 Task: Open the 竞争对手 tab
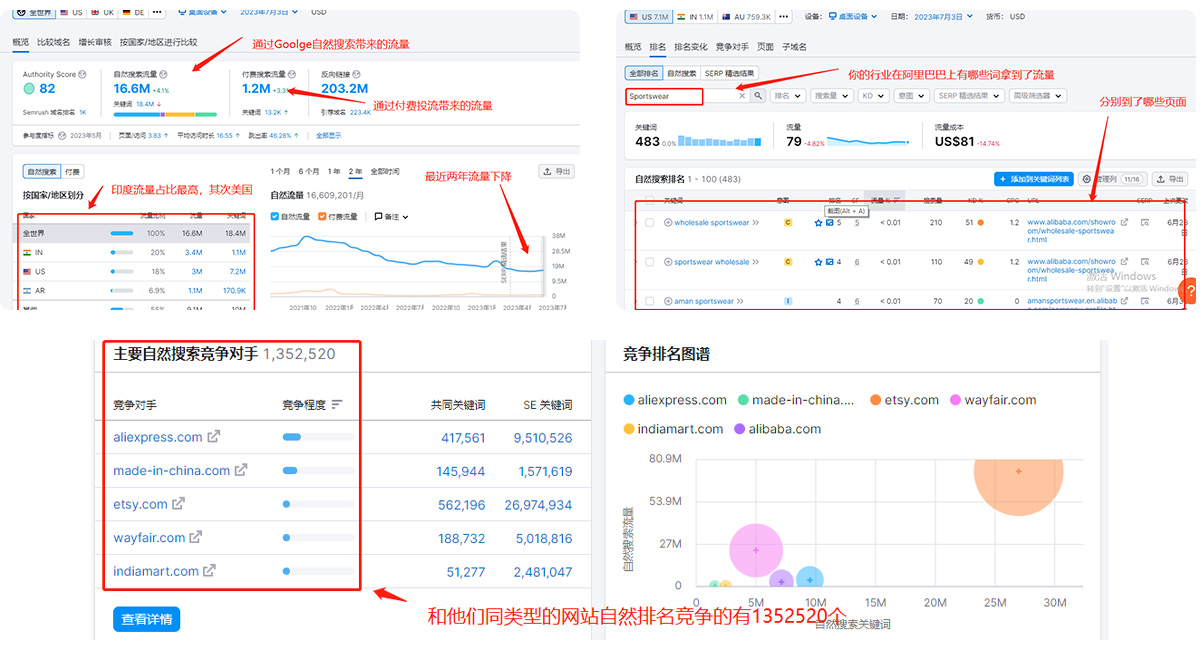click(x=732, y=47)
